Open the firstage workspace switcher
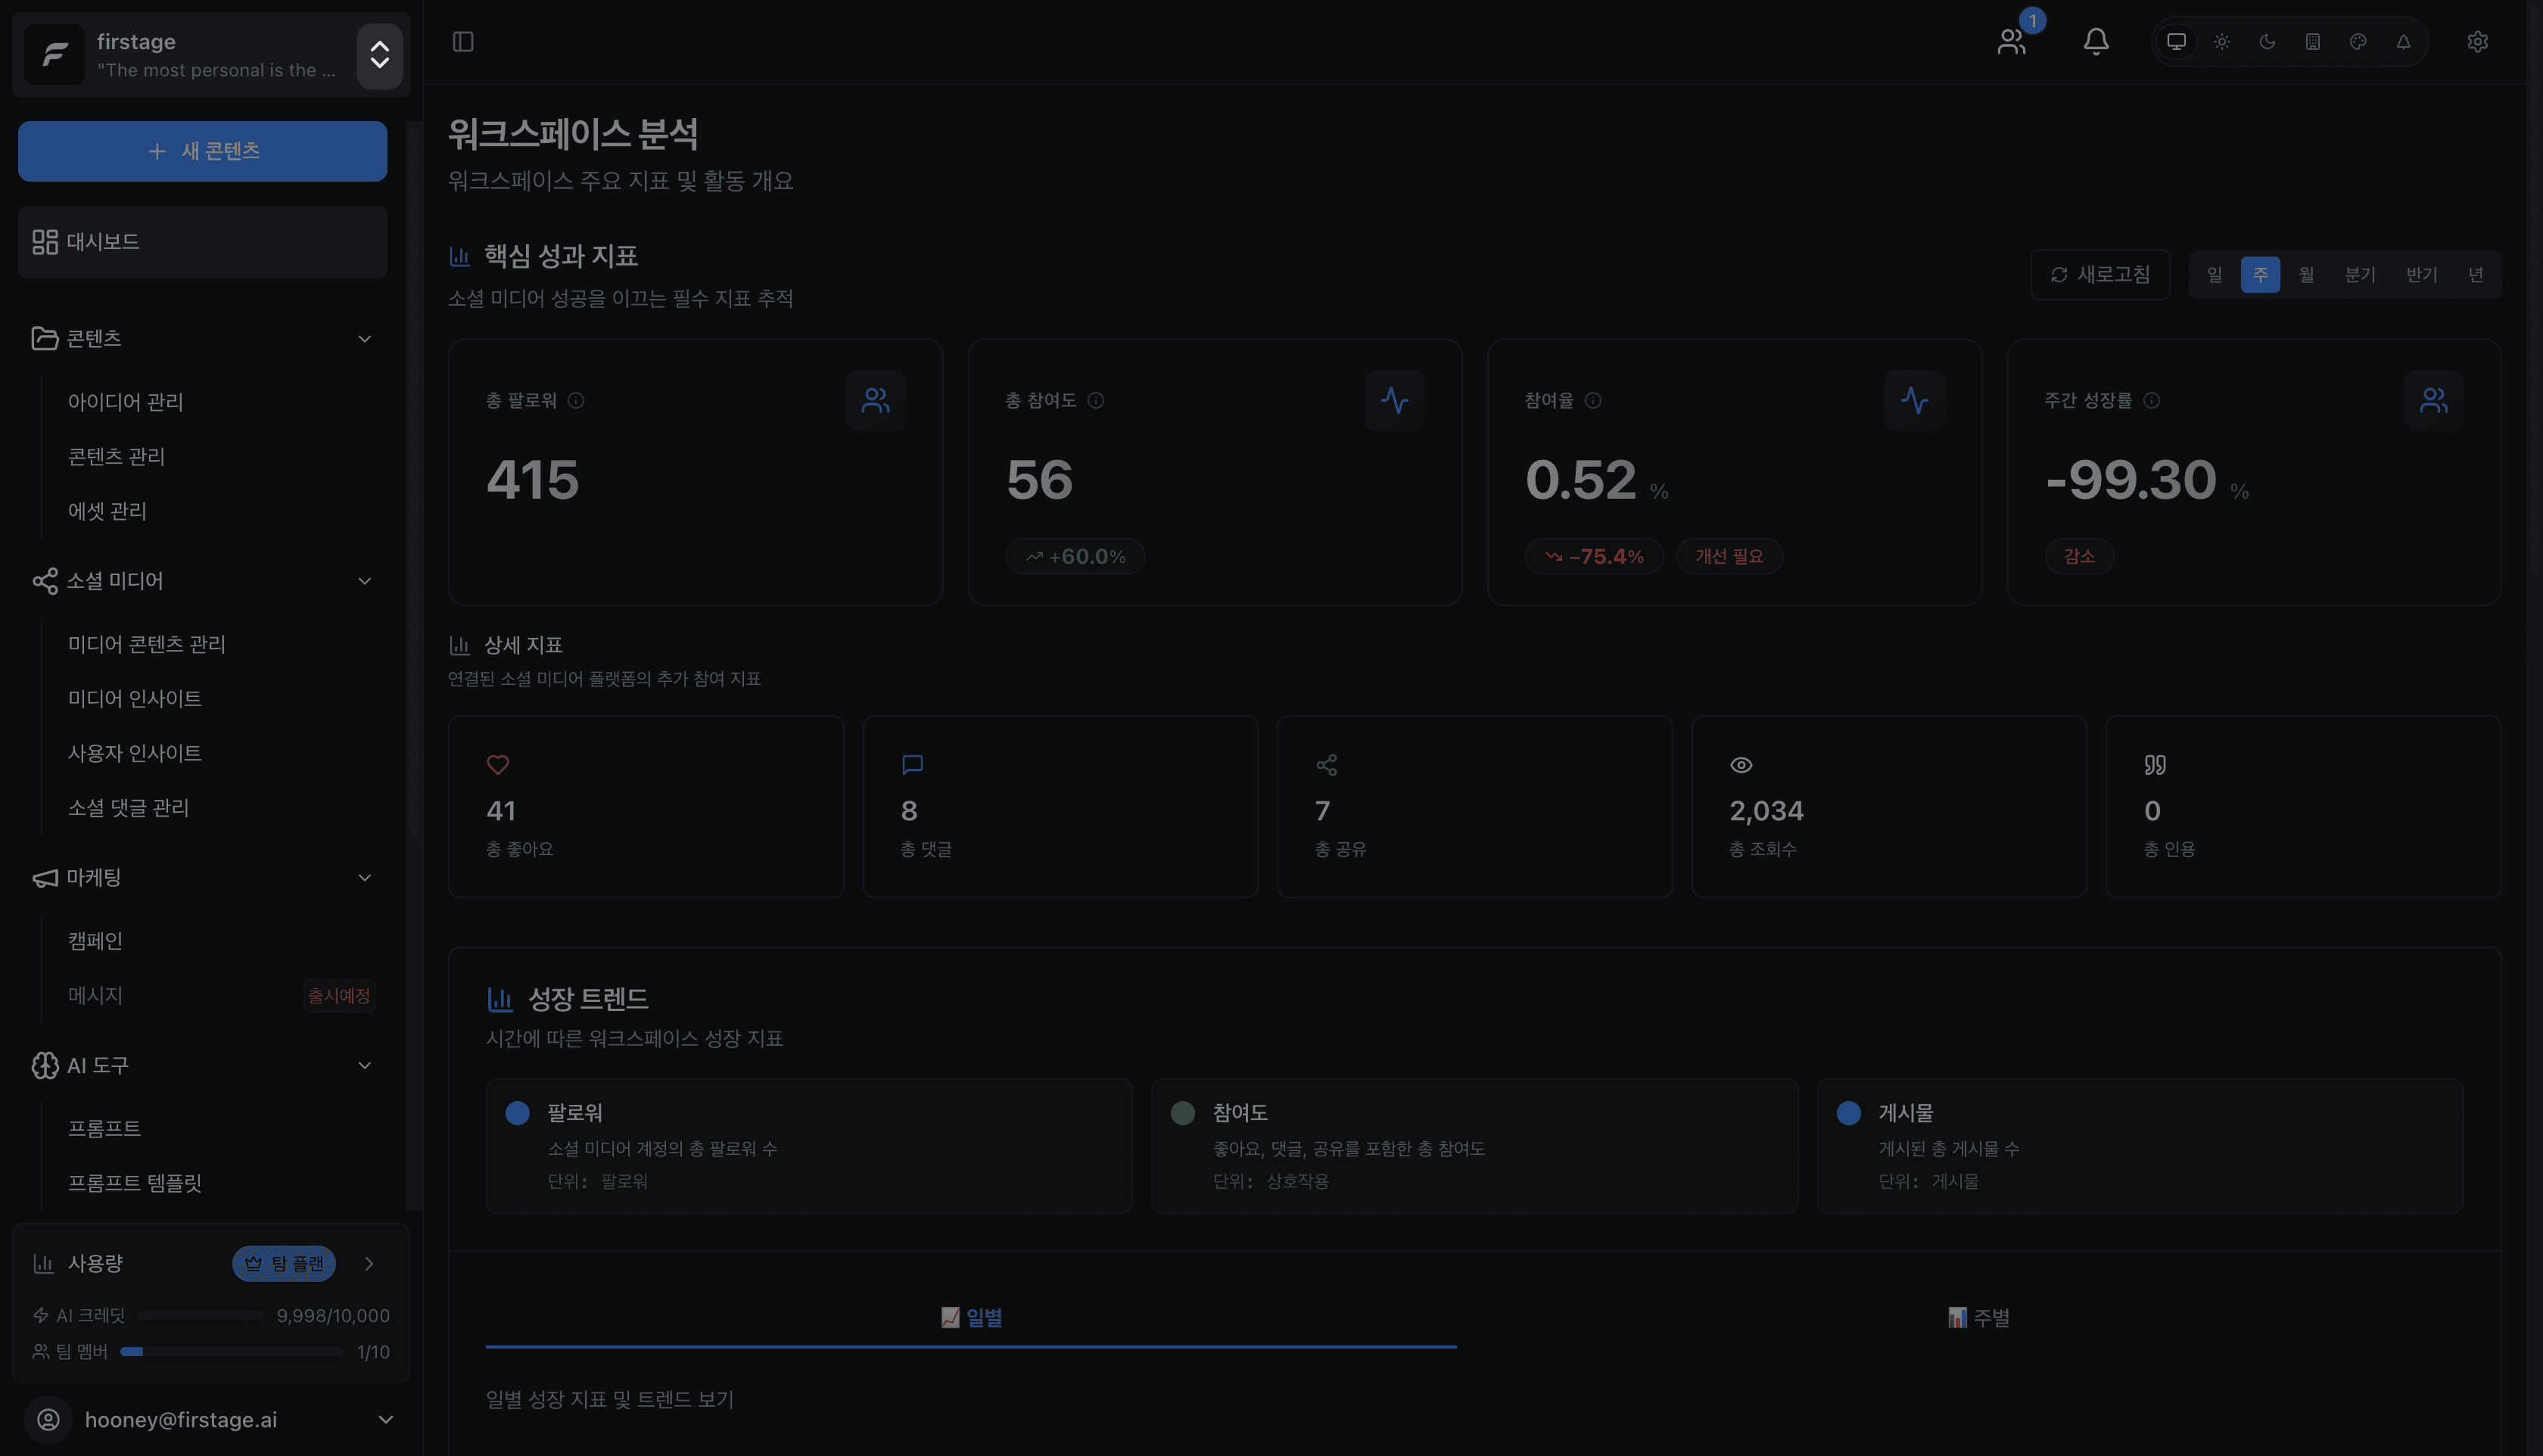This screenshot has height=1456, width=2543. pos(379,55)
